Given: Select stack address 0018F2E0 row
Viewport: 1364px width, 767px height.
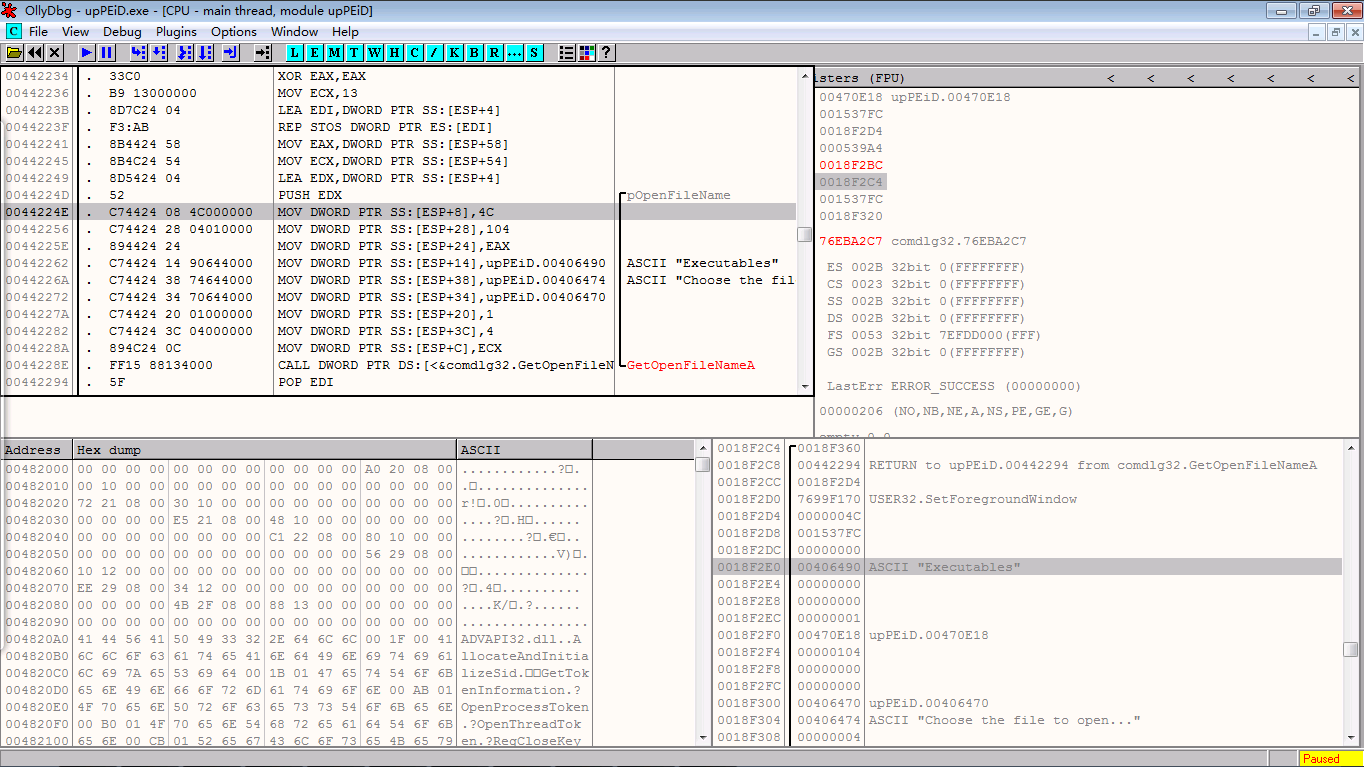Looking at the screenshot, I should tap(1029, 567).
